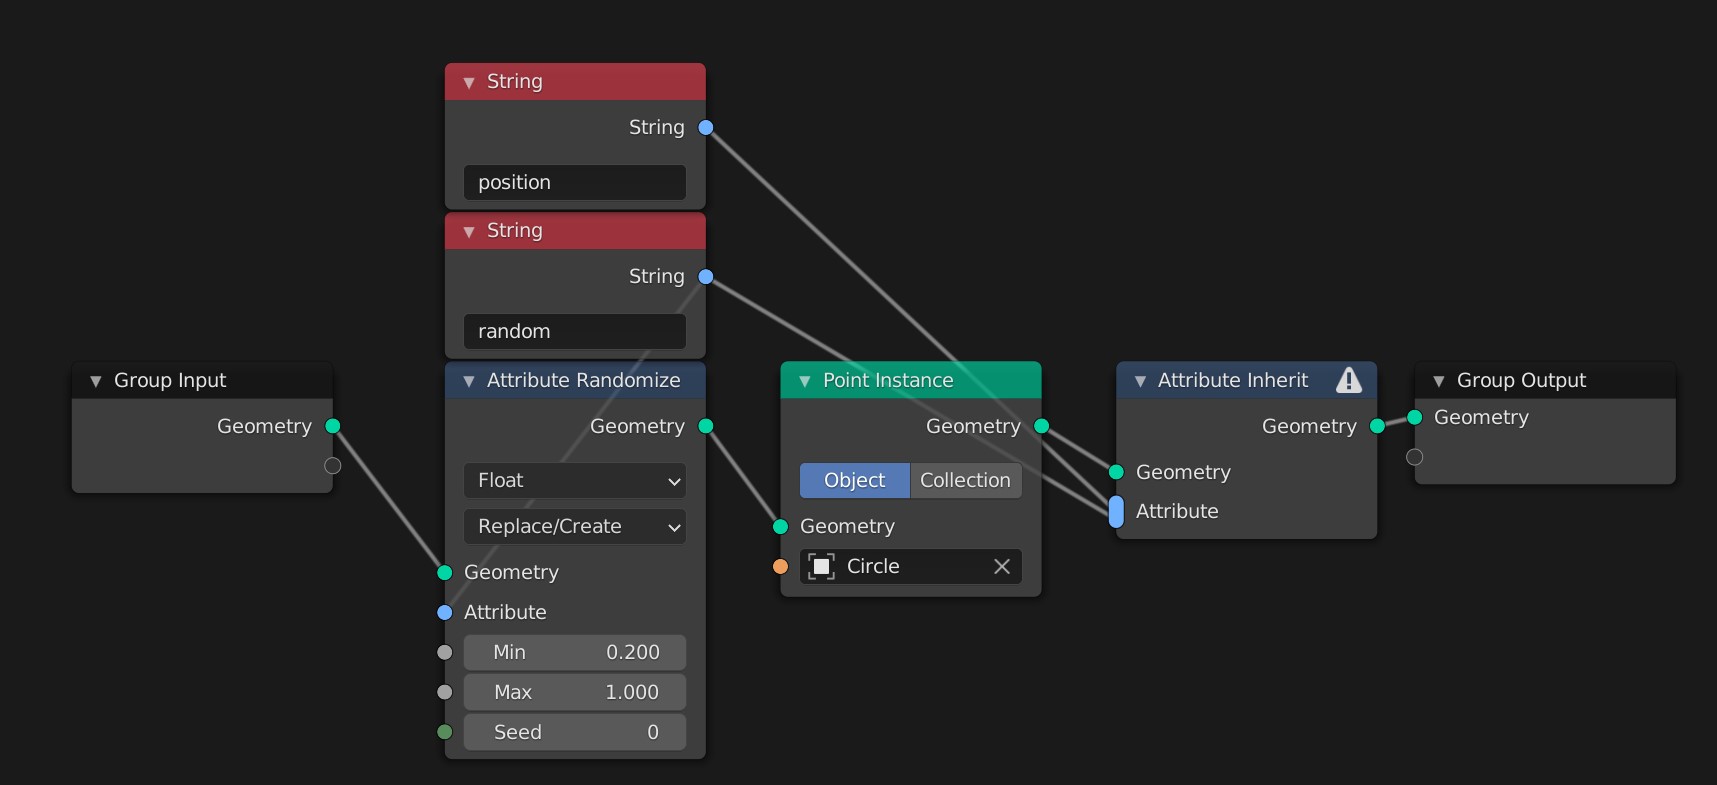Click the empty socket on Group Output node

1415,457
